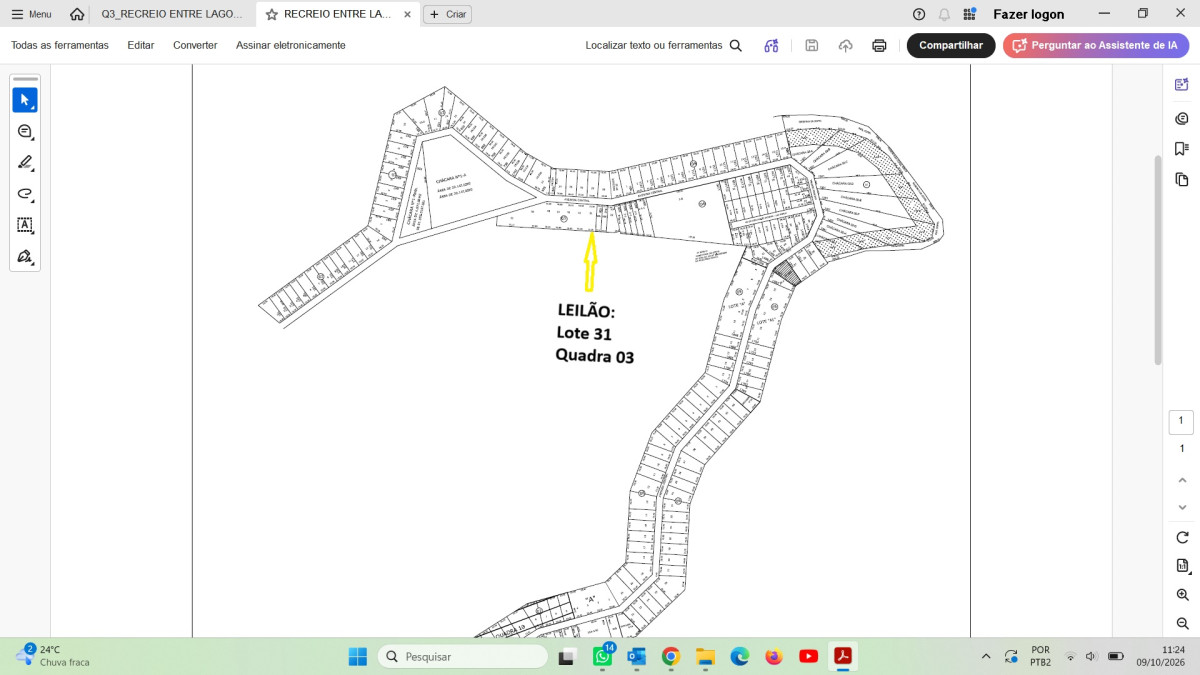Go to previous page chevron
1200x675 pixels.
tap(1182, 480)
